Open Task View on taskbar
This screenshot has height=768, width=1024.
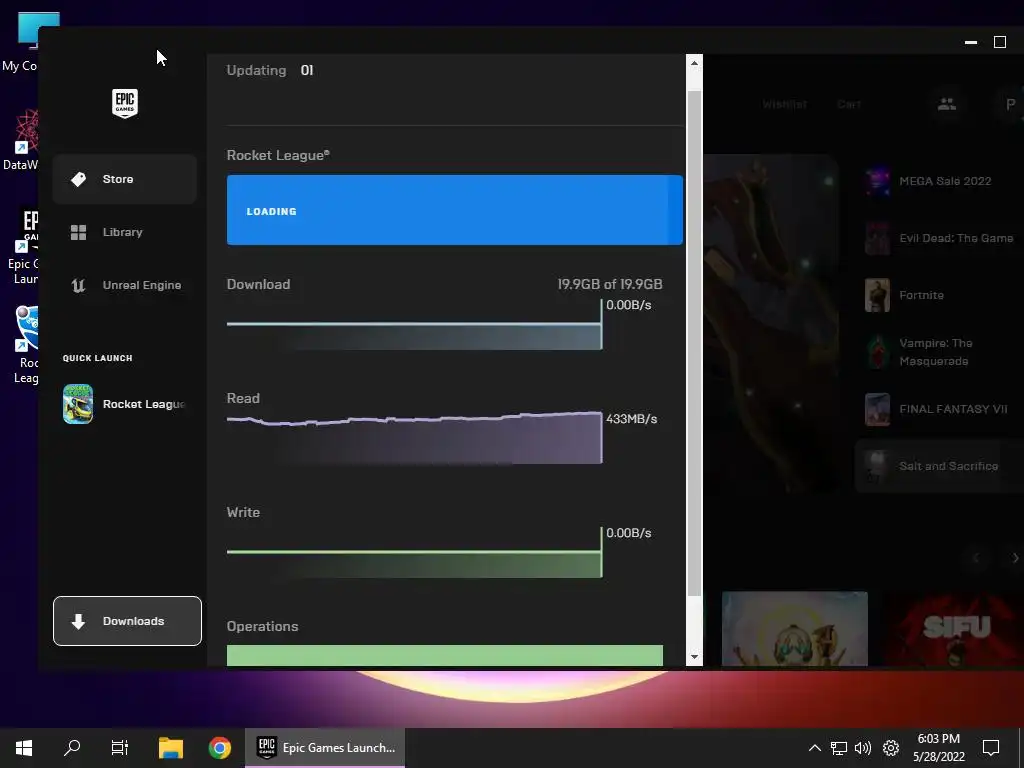pos(120,748)
